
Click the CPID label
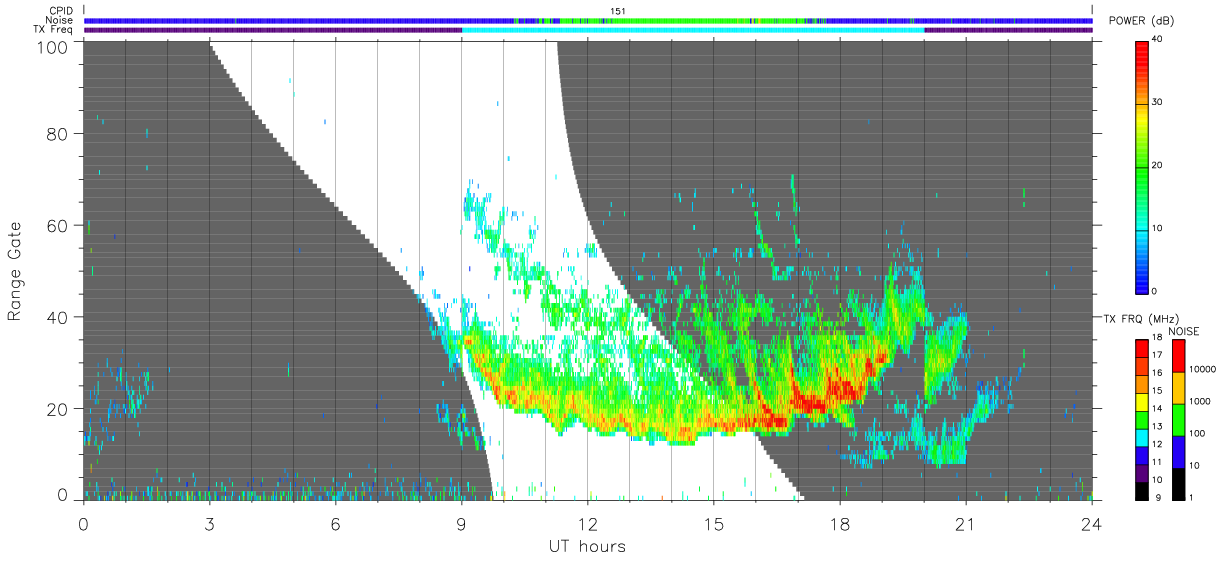tap(62, 11)
